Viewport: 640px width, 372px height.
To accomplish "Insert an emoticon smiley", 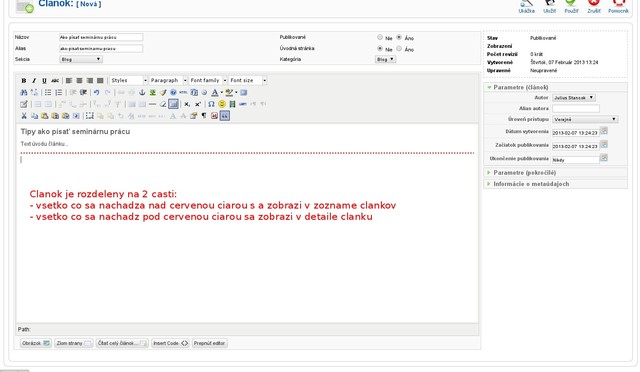I will (x=222, y=104).
